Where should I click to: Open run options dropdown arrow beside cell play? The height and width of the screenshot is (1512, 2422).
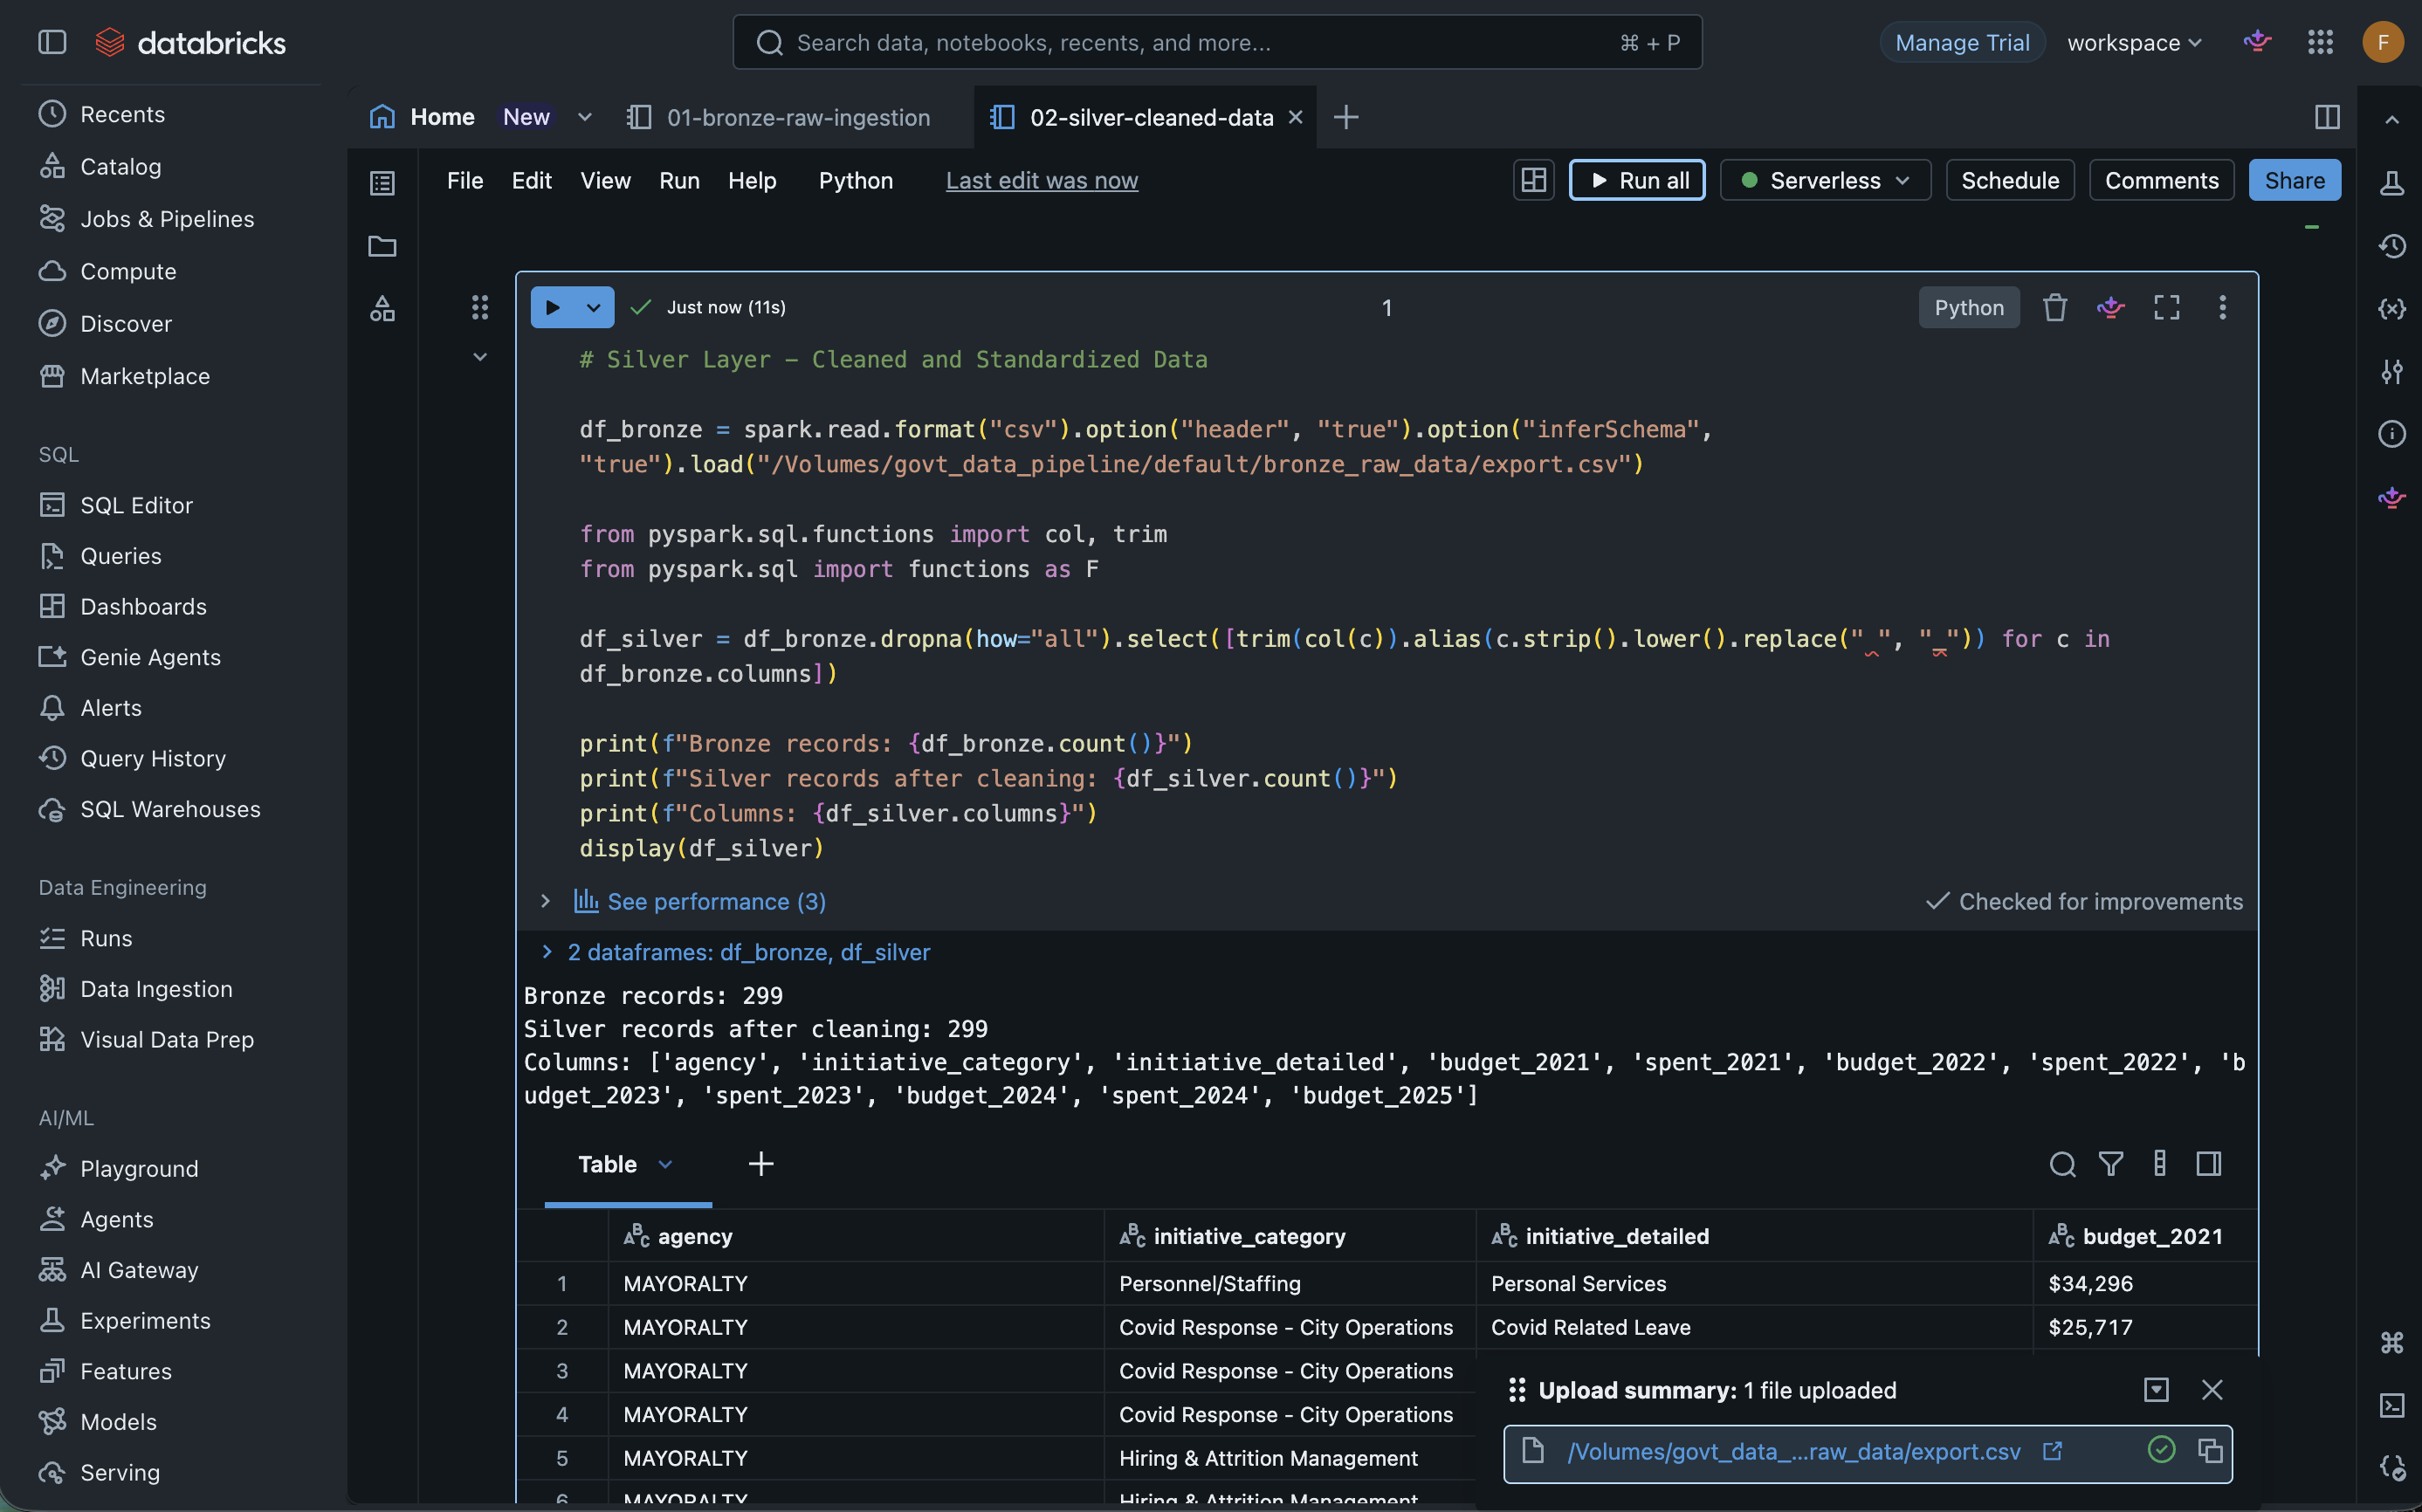pyautogui.click(x=594, y=307)
